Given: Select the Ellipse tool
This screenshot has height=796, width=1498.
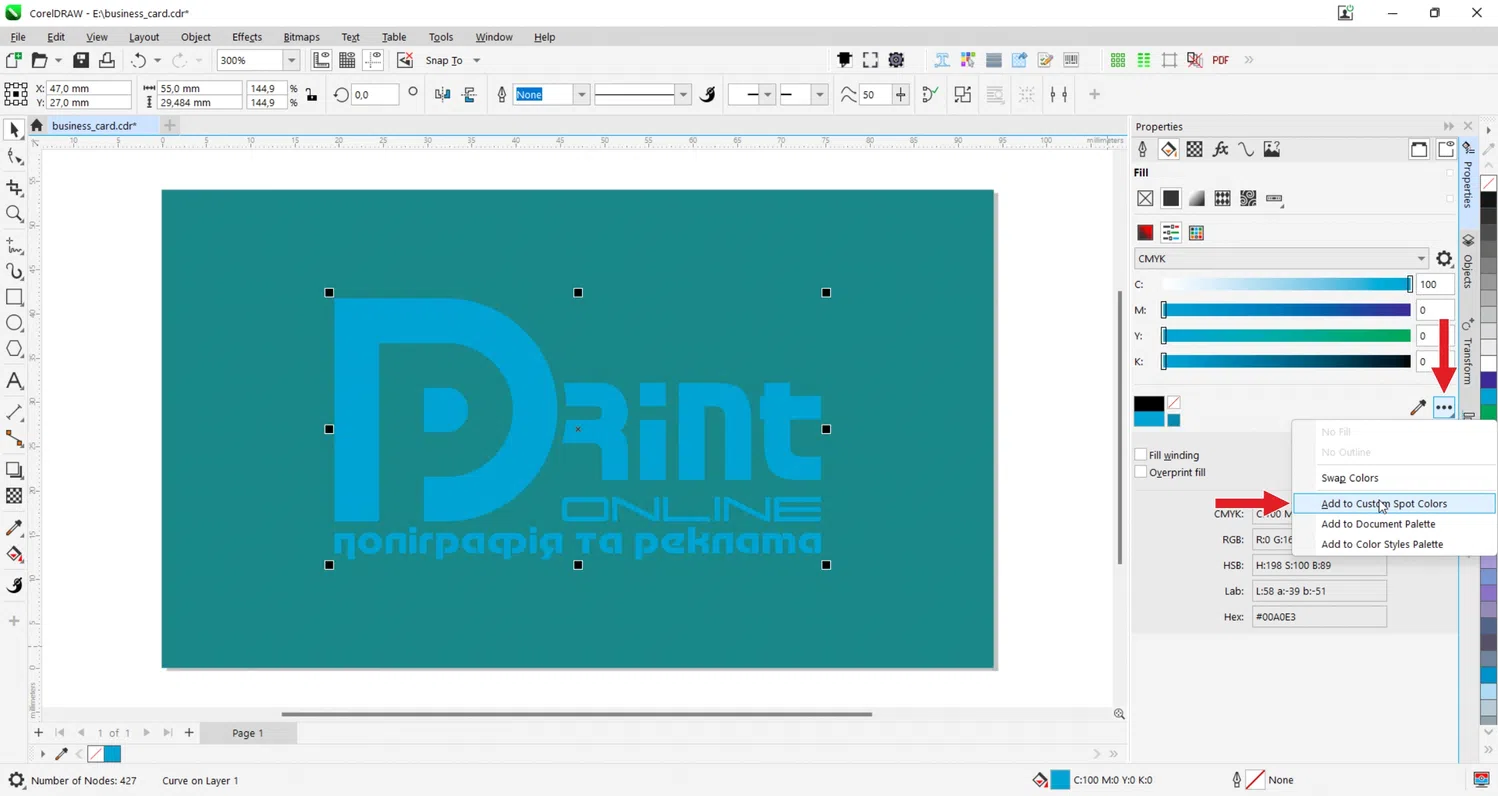Looking at the screenshot, I should pyautogui.click(x=14, y=323).
